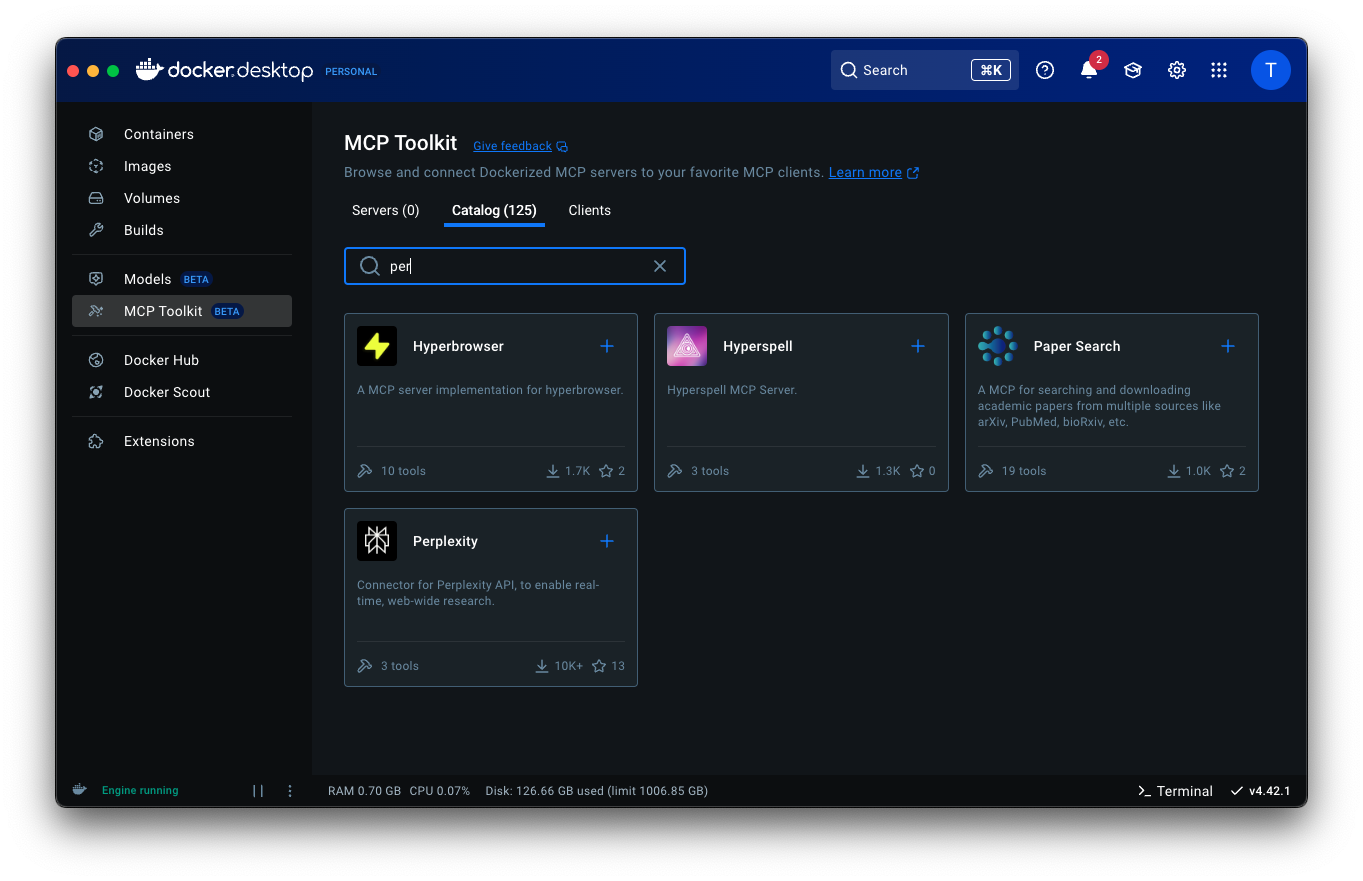This screenshot has height=881, width=1363.
Task: Click the star icon on Perplexity card
Action: pyautogui.click(x=599, y=666)
